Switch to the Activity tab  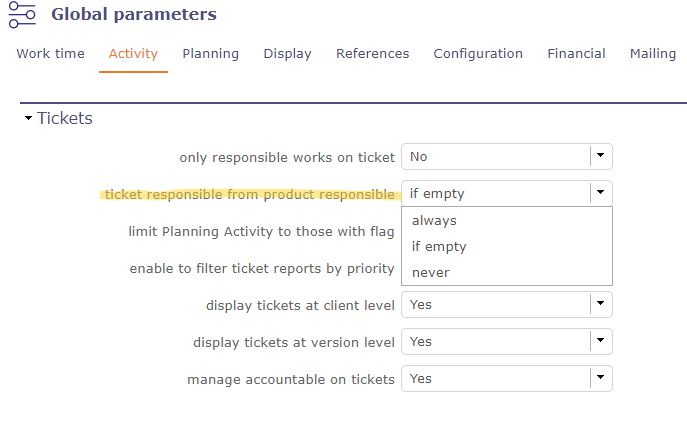click(x=133, y=54)
